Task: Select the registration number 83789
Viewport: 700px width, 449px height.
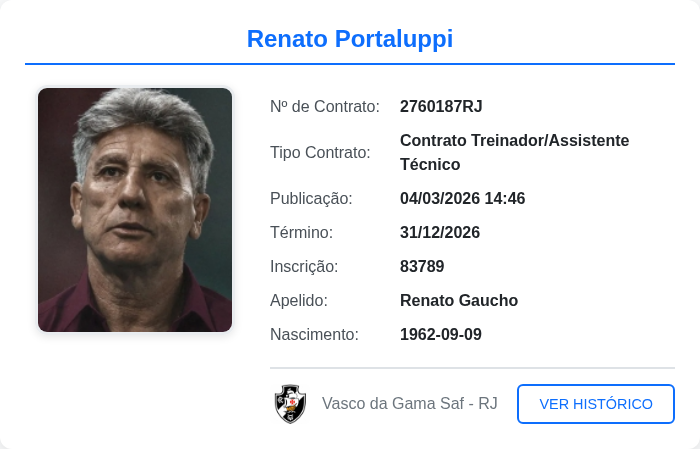Action: coord(422,266)
